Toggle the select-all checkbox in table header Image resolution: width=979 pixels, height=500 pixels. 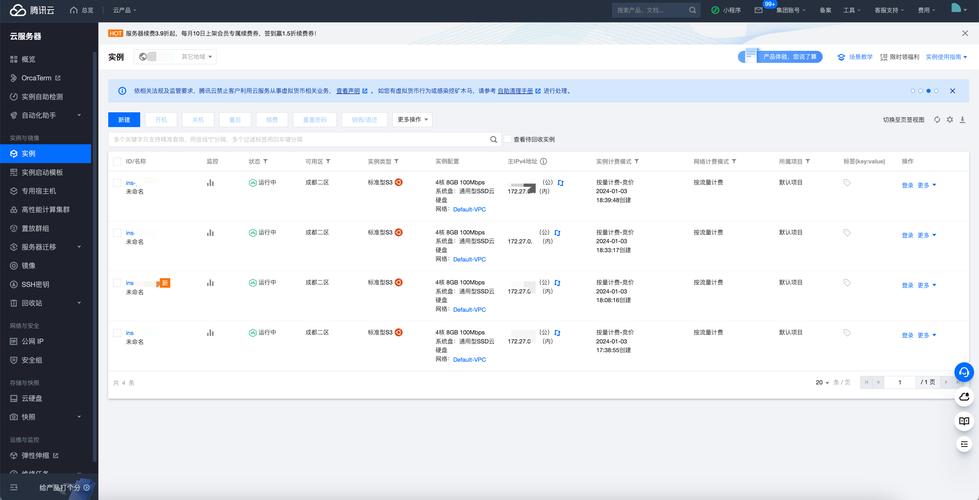pyautogui.click(x=117, y=161)
